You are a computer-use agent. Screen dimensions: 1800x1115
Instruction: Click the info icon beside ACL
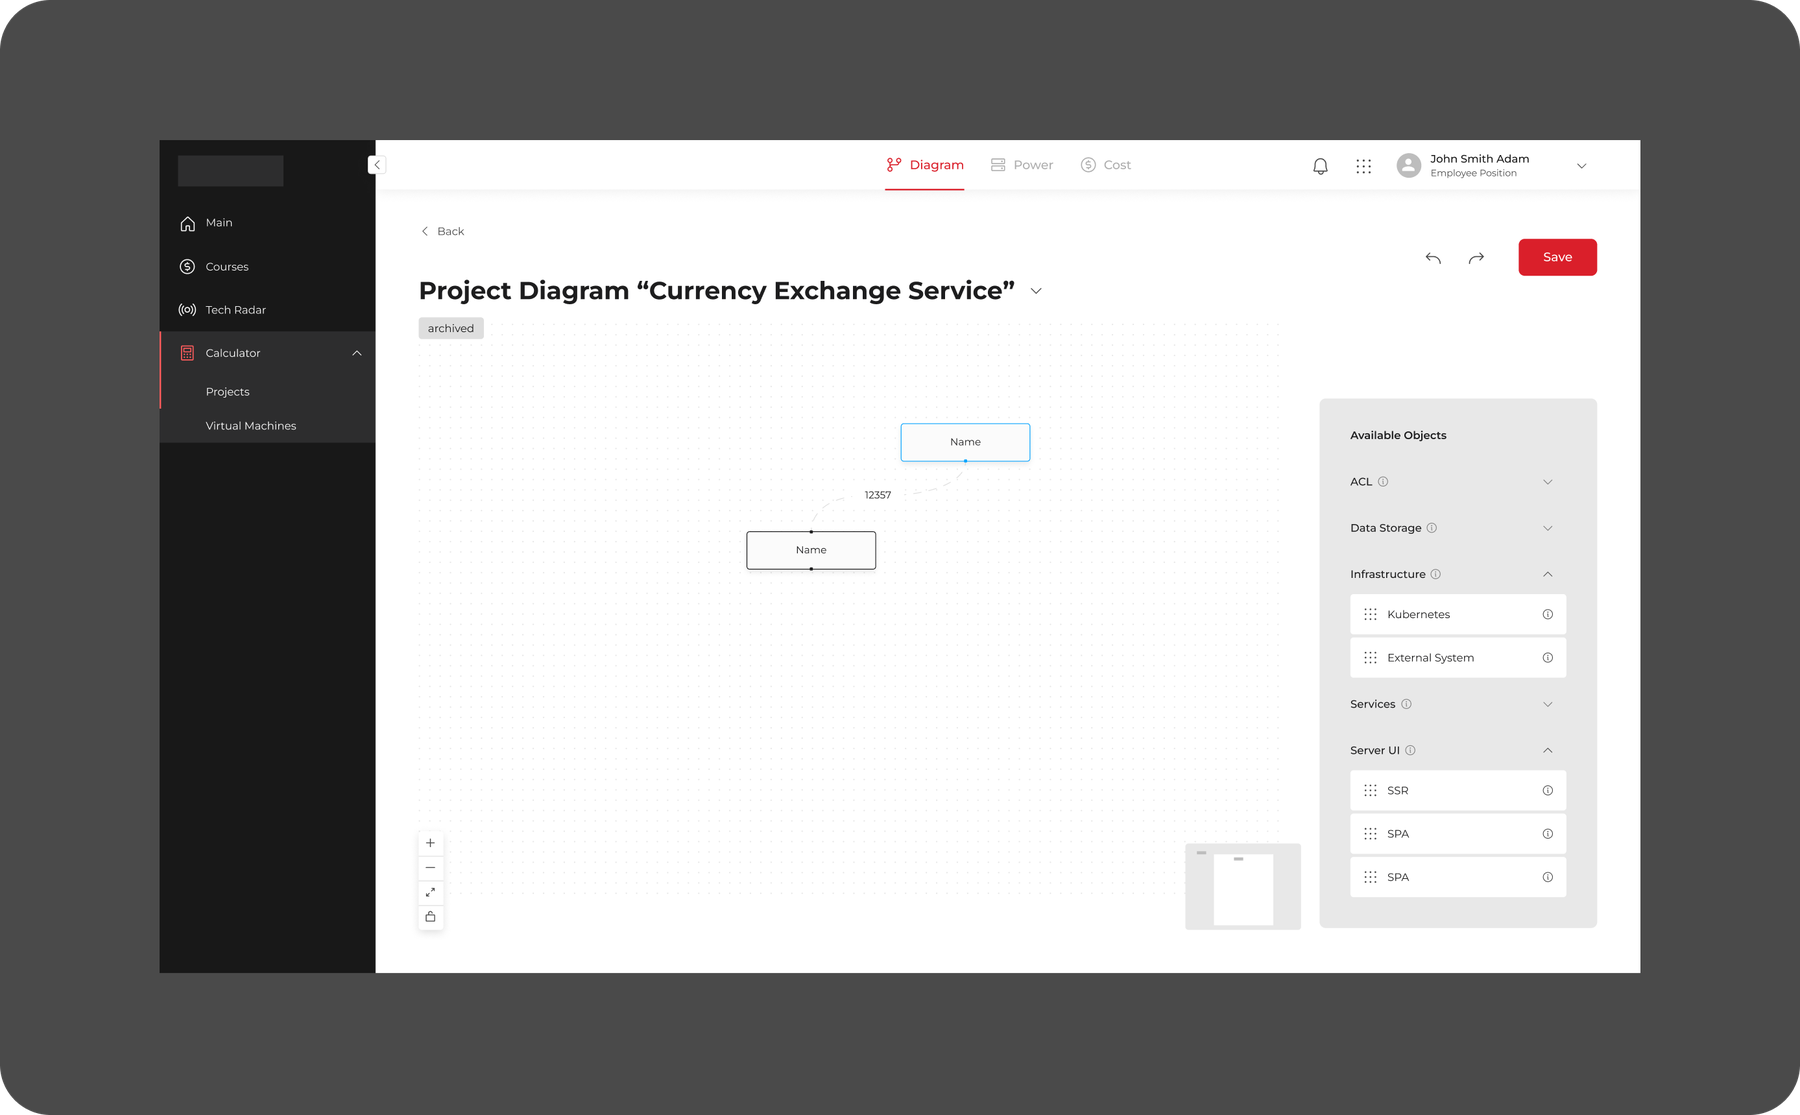pyautogui.click(x=1383, y=482)
